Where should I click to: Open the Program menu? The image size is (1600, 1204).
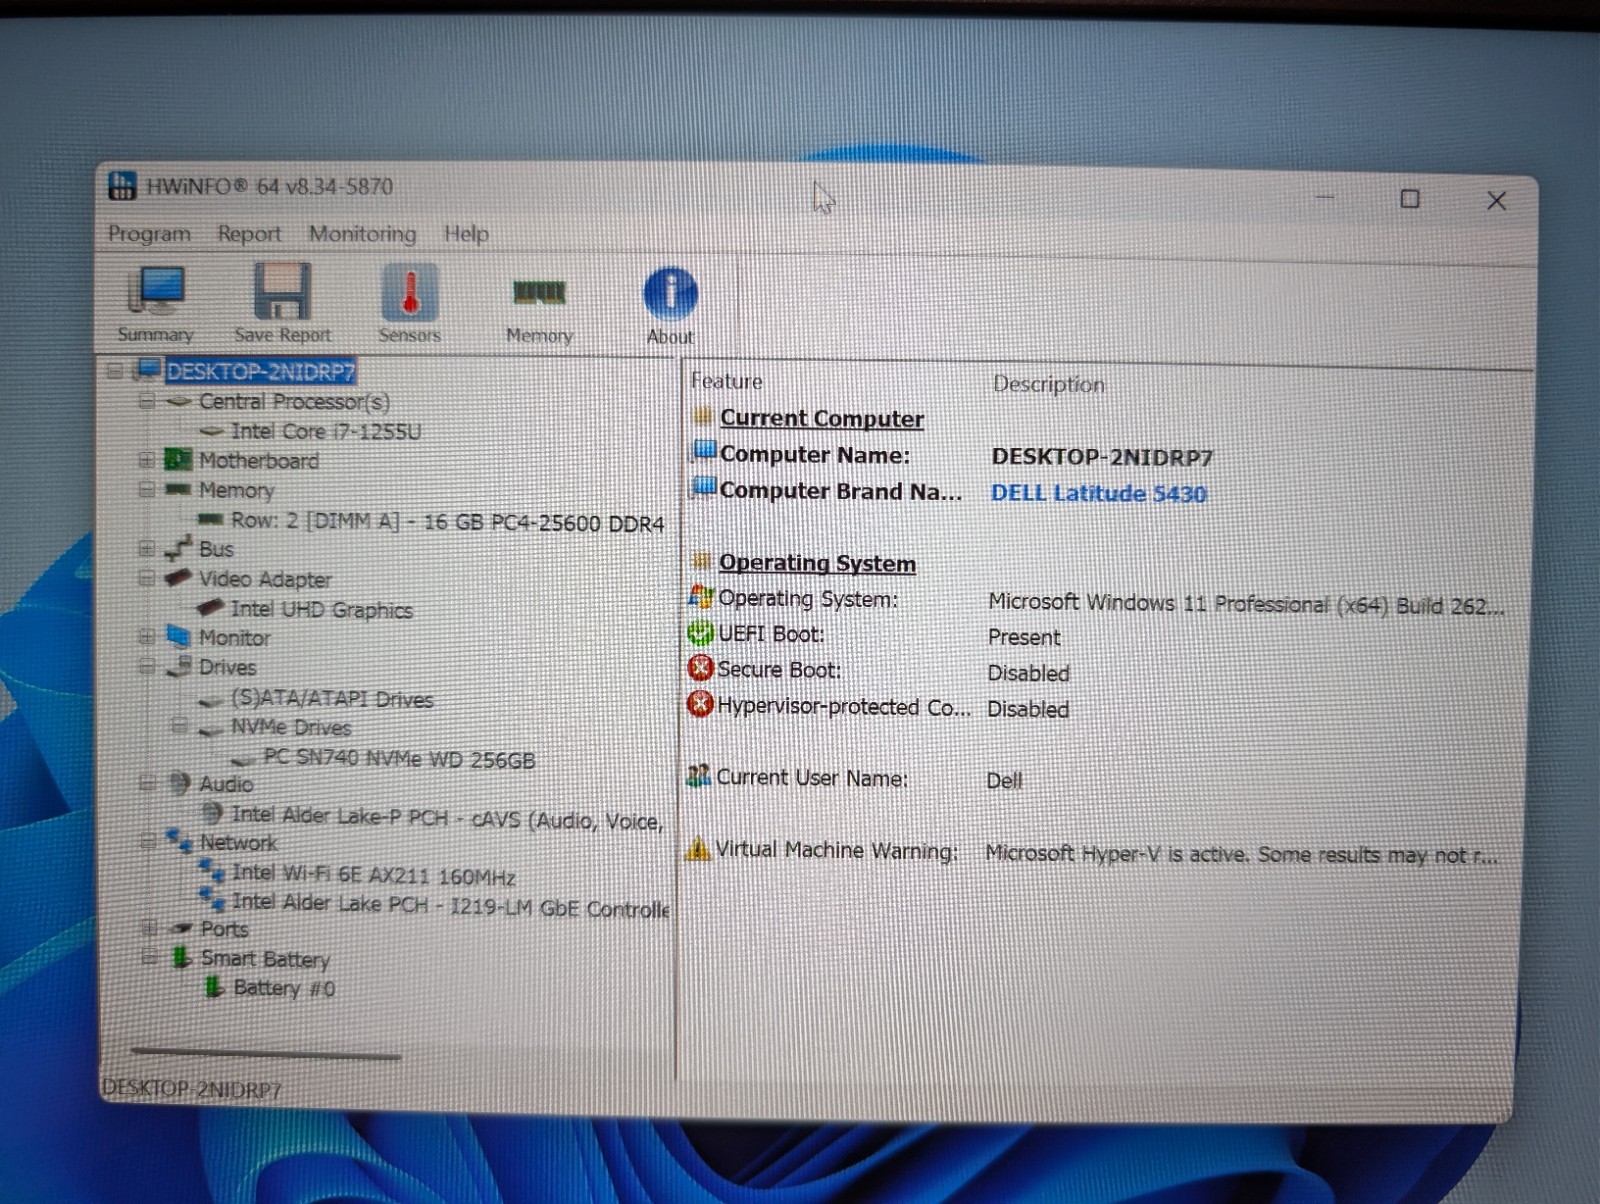[149, 233]
